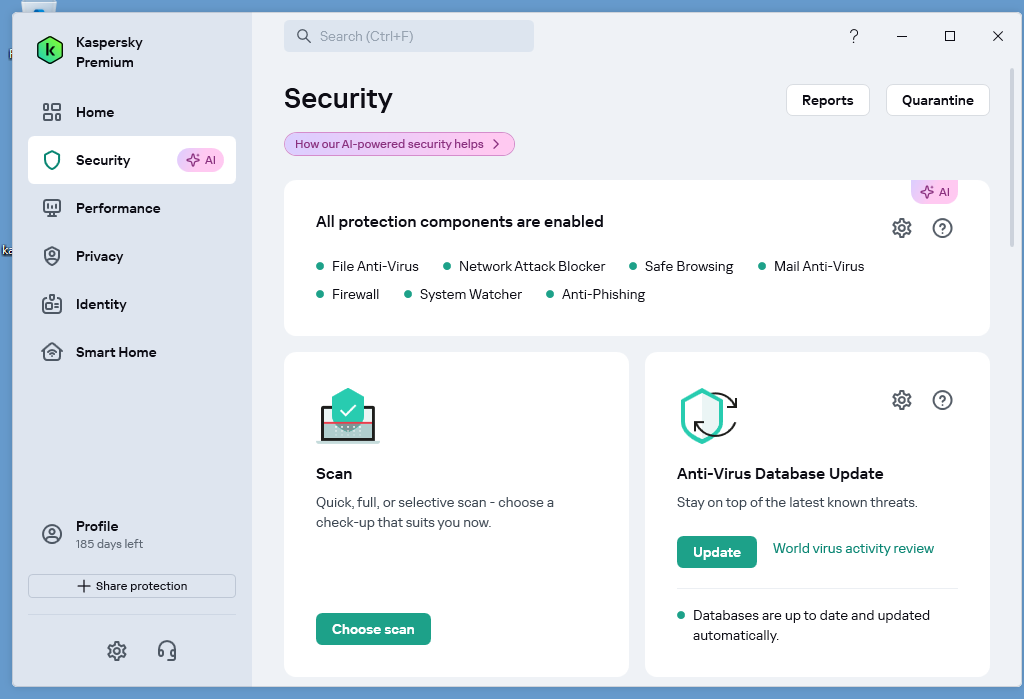Click Safe Browsing component

pos(681,267)
